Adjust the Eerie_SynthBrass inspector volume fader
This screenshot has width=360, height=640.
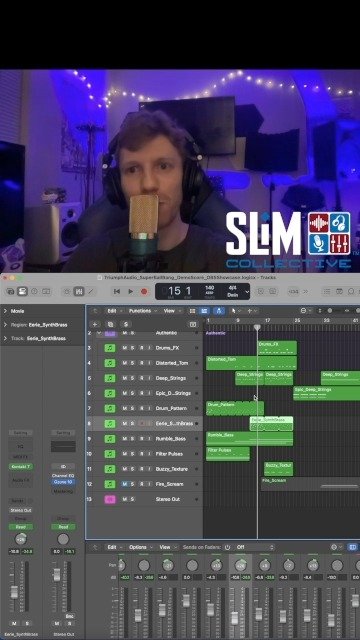click(x=14, y=592)
